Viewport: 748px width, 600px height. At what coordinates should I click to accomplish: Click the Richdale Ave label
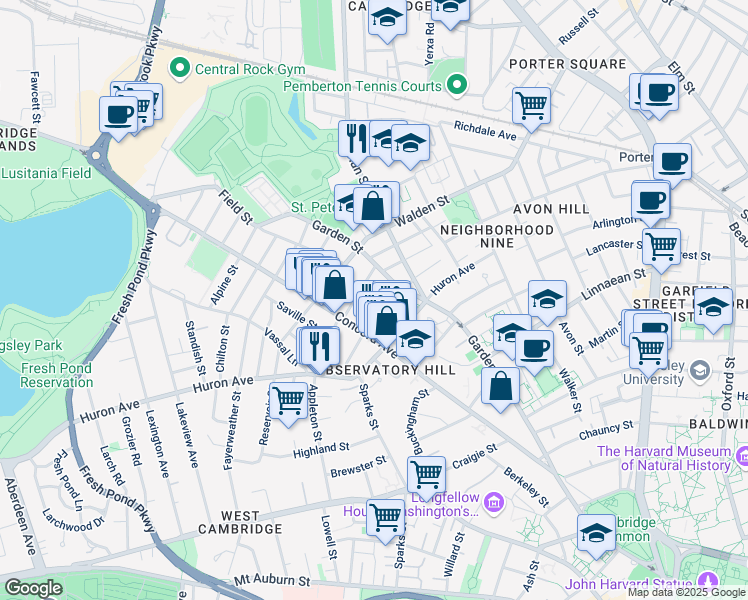coord(485,131)
